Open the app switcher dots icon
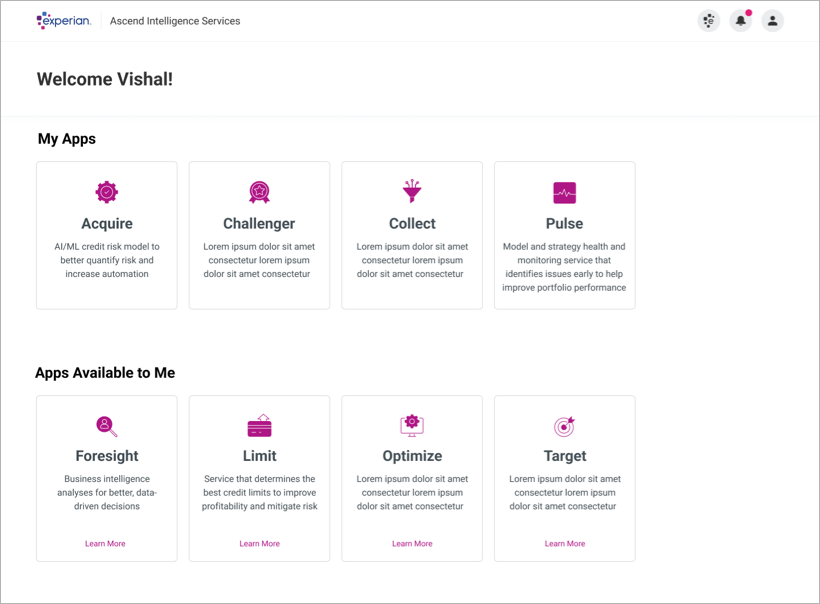The height and width of the screenshot is (604, 820). (709, 20)
